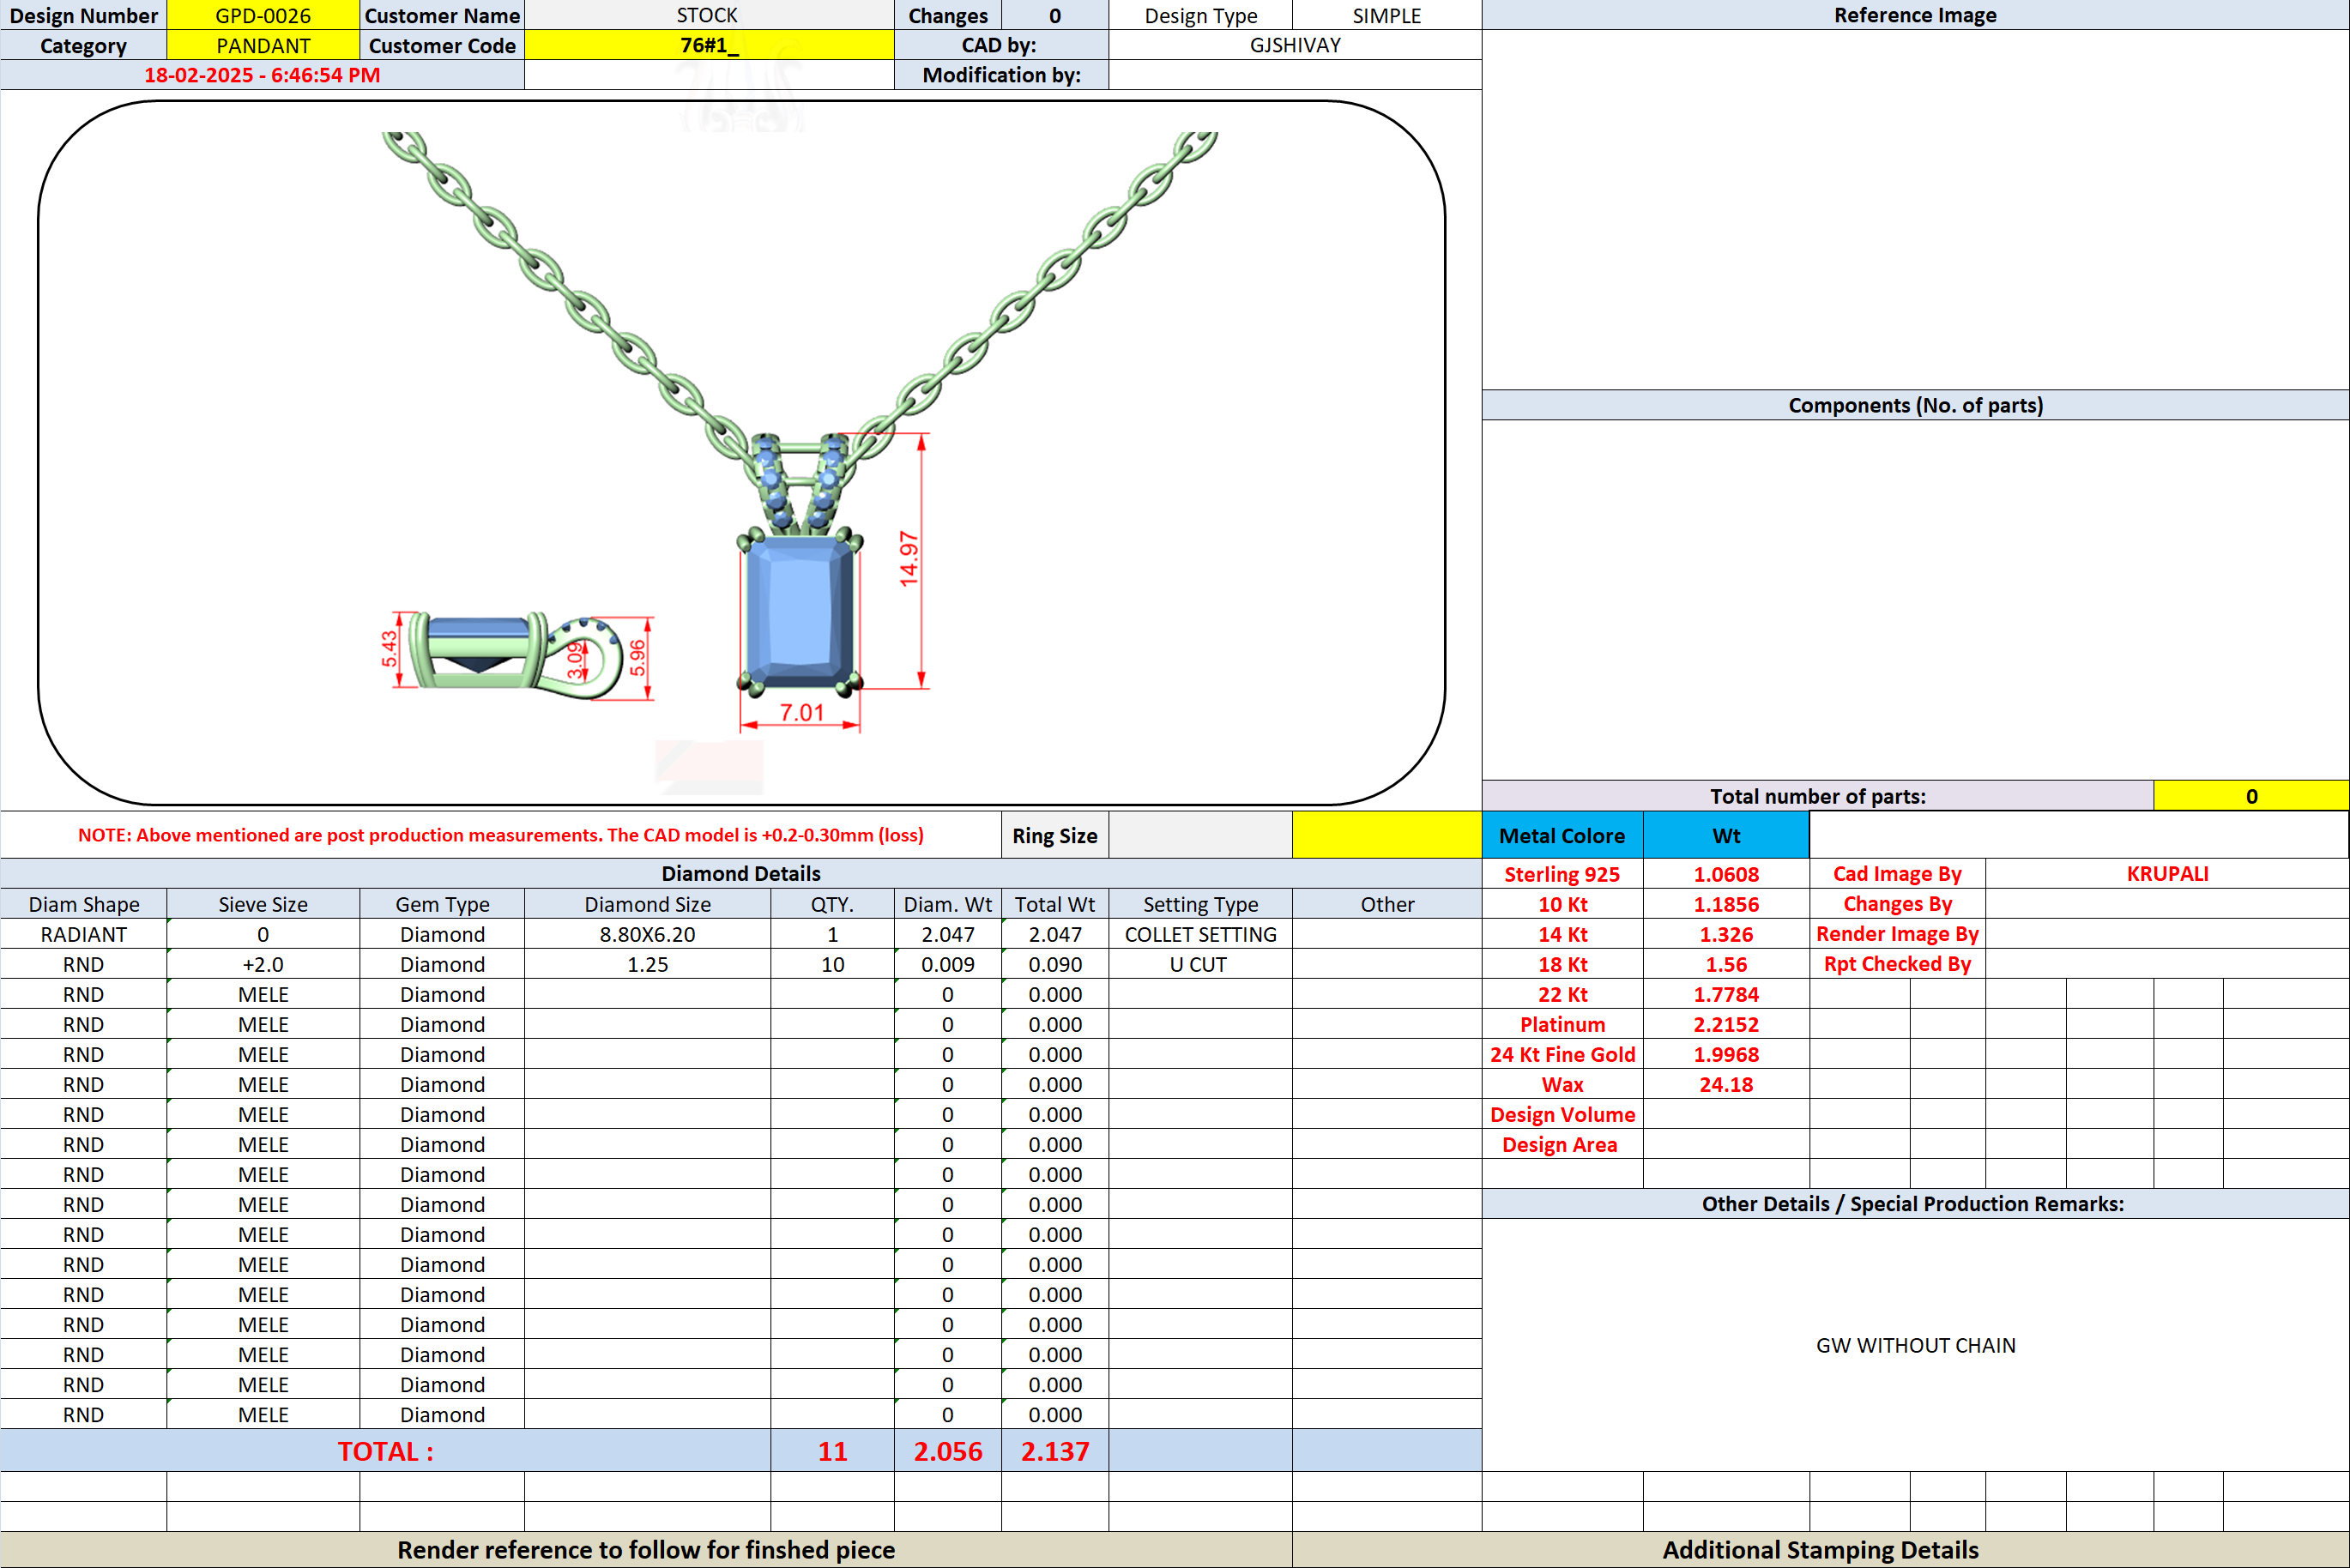
Task: Select the Sieve Size column header
Action: tap(263, 904)
